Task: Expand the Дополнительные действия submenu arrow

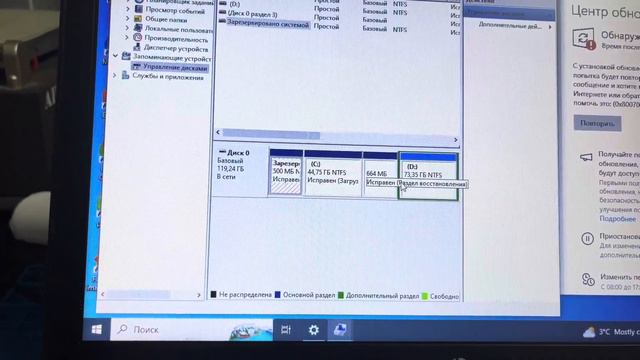Action: 550,27
